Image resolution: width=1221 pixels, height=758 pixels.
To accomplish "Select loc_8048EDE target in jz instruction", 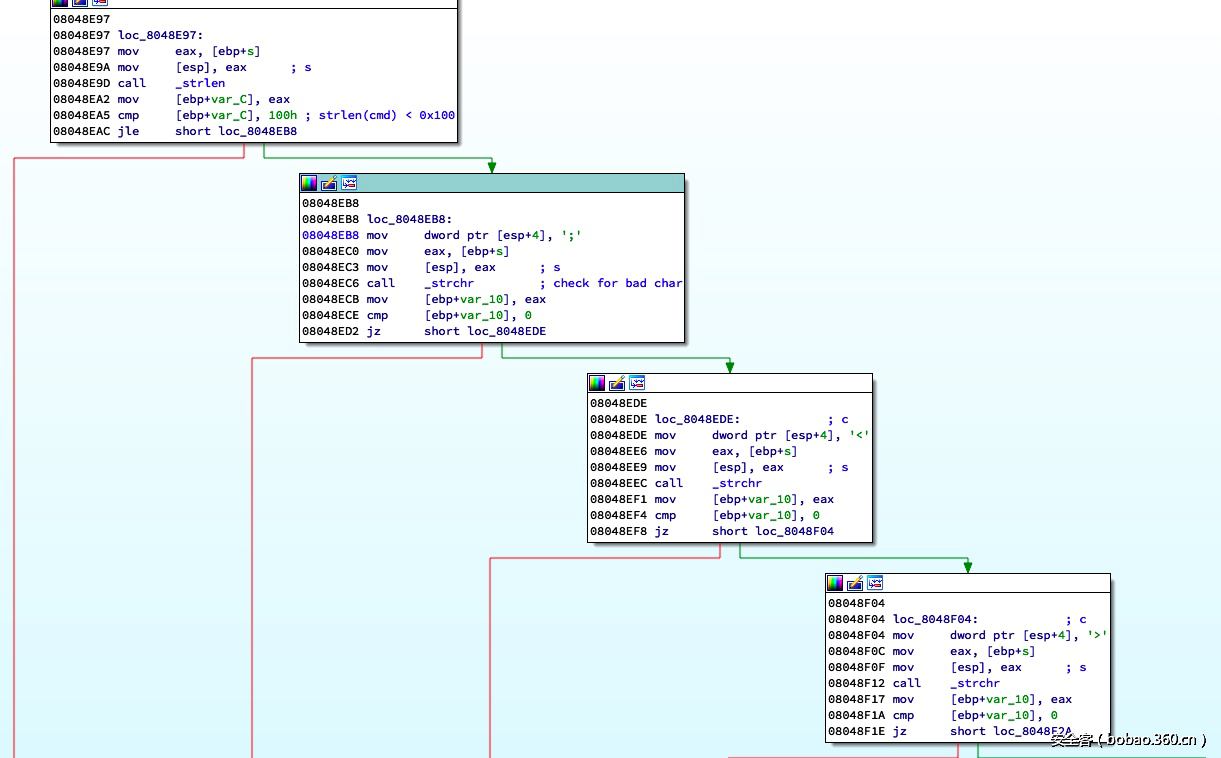I will pyautogui.click(x=506, y=331).
